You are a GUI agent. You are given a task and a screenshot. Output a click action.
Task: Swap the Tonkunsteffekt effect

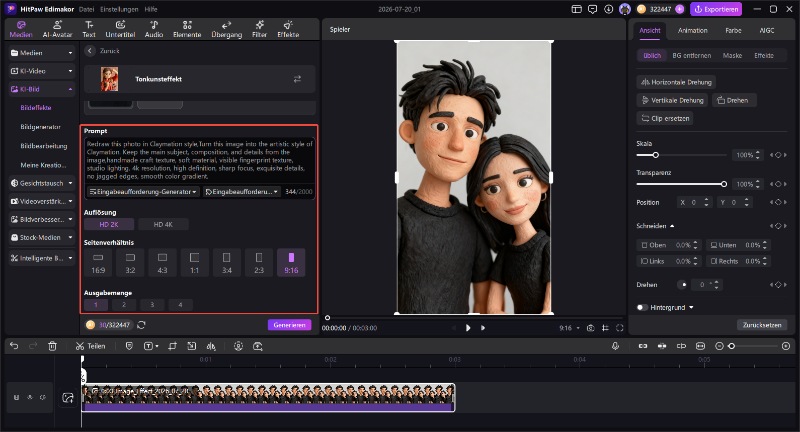[x=297, y=79]
